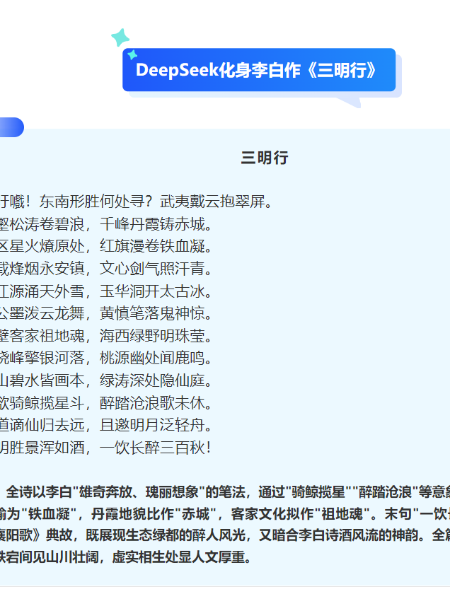This screenshot has width=450, height=594.
Task: Click the verse 黄慎笔落鬼神惊
Action: point(156,313)
